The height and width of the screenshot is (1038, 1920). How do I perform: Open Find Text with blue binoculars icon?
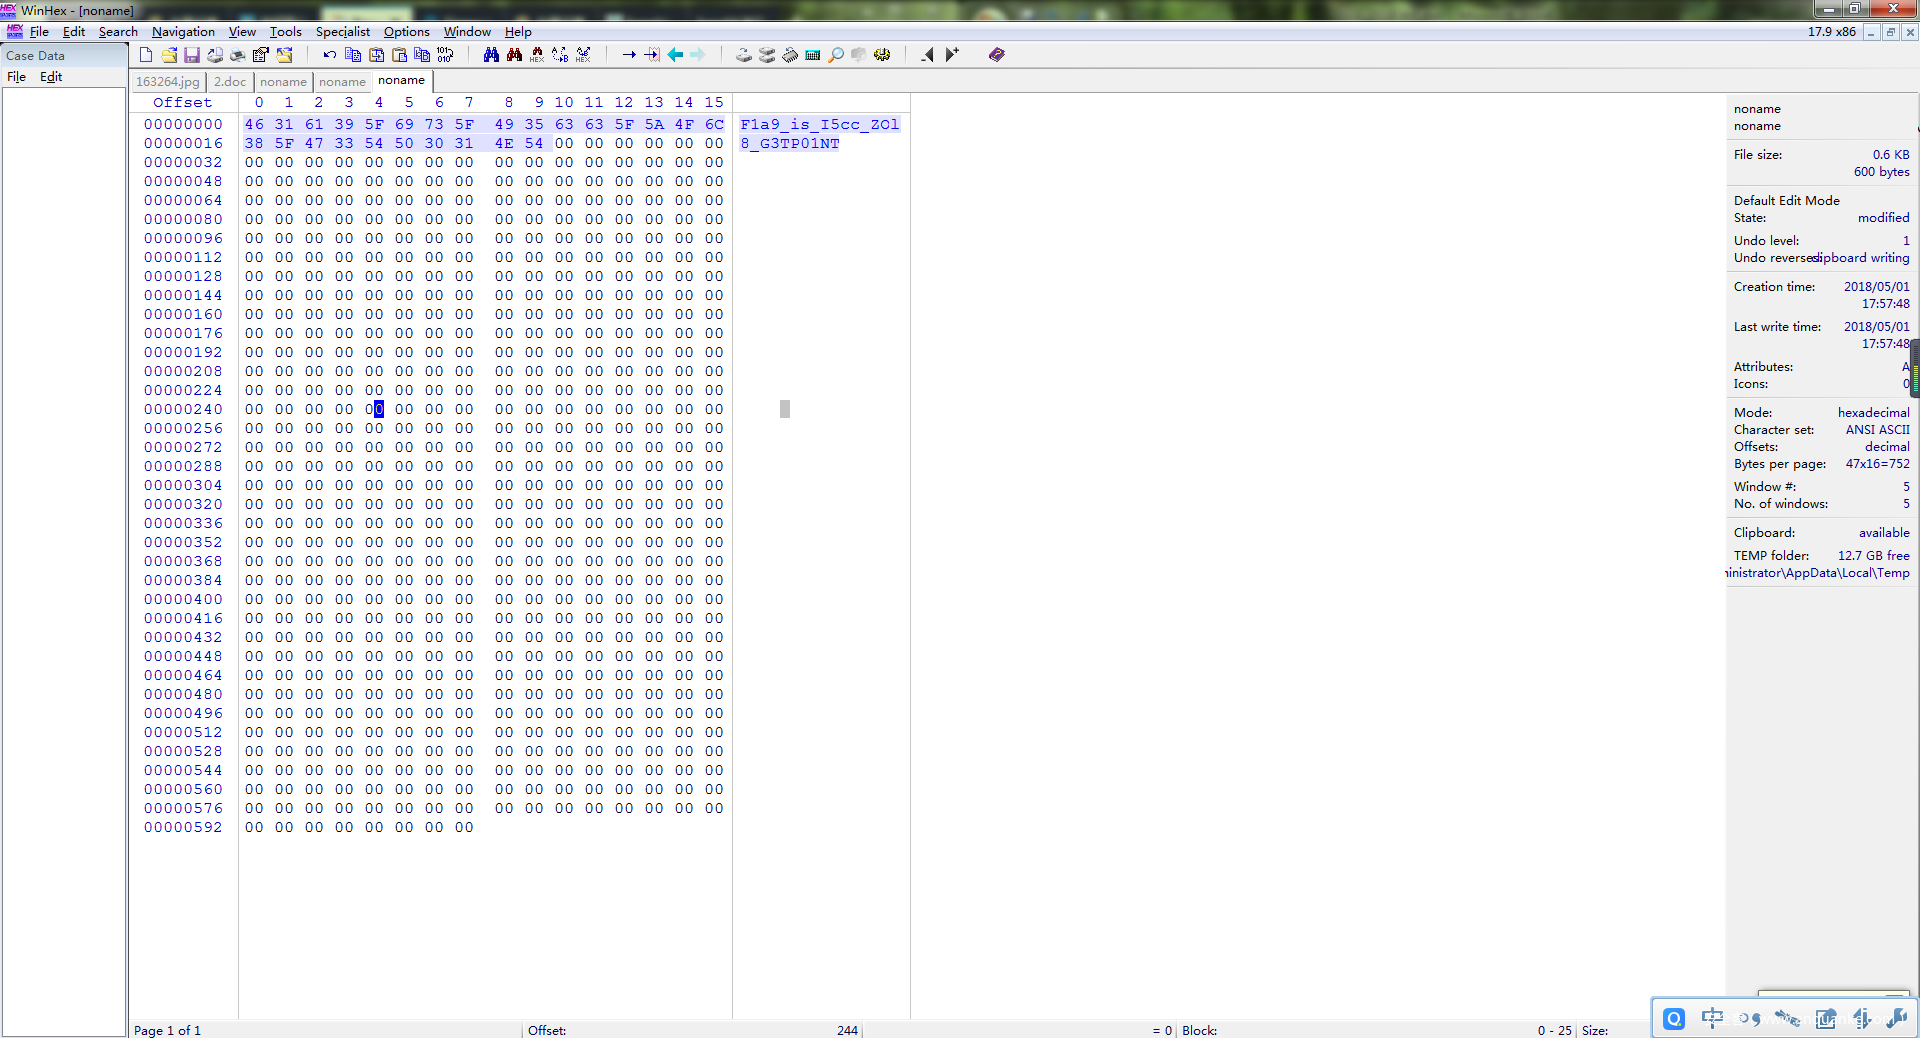pos(491,55)
